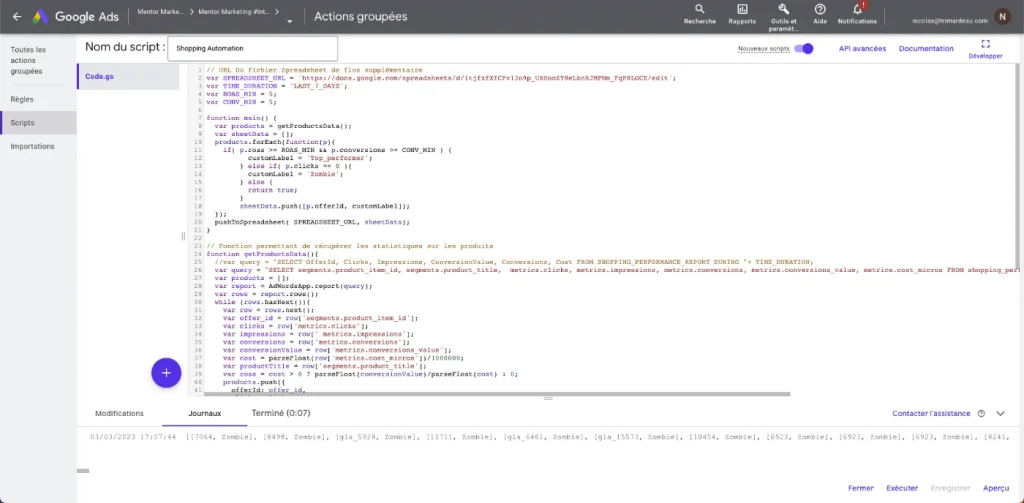Click the 'function main() {' code line
The height and width of the screenshot is (503, 1024).
[242, 118]
